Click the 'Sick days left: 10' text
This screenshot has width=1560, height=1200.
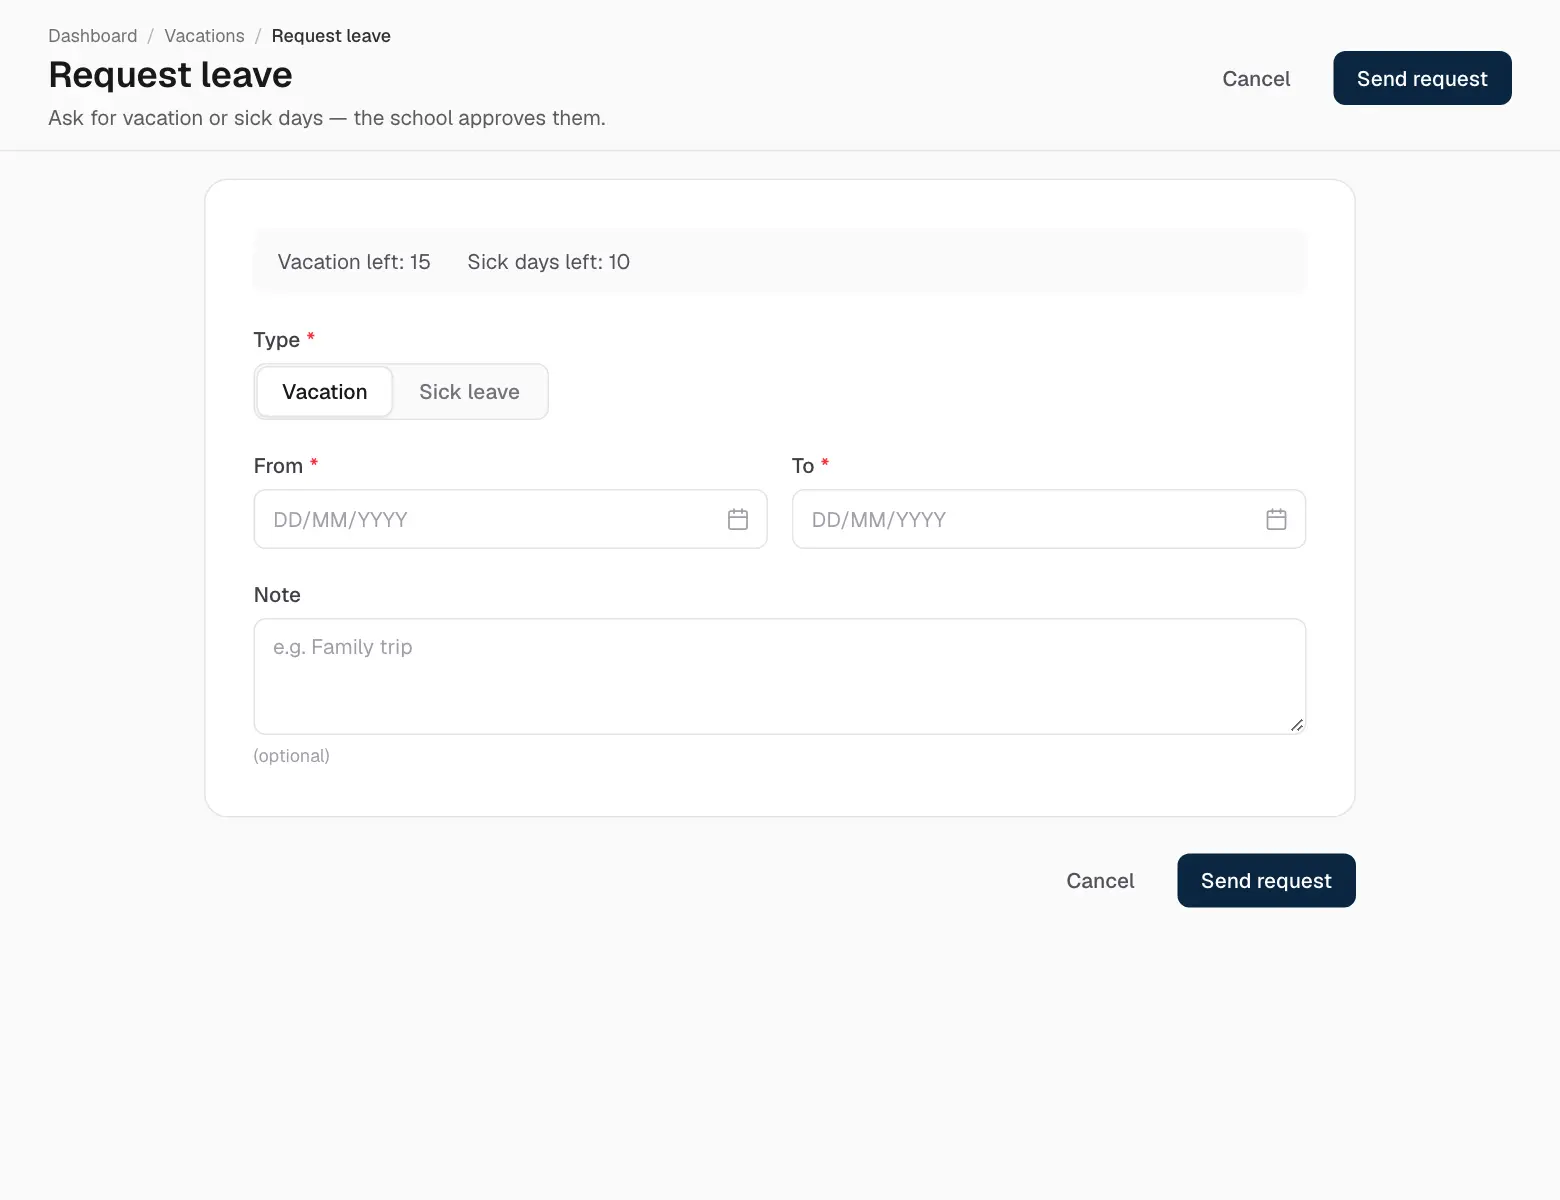(548, 262)
